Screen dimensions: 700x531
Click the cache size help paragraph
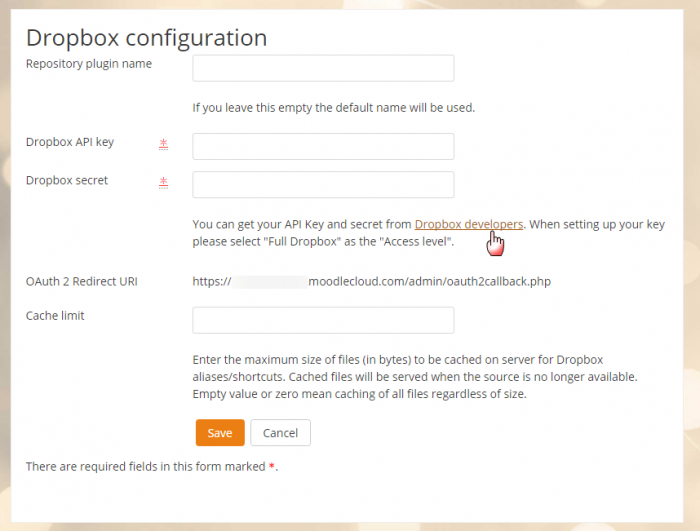tap(414, 376)
